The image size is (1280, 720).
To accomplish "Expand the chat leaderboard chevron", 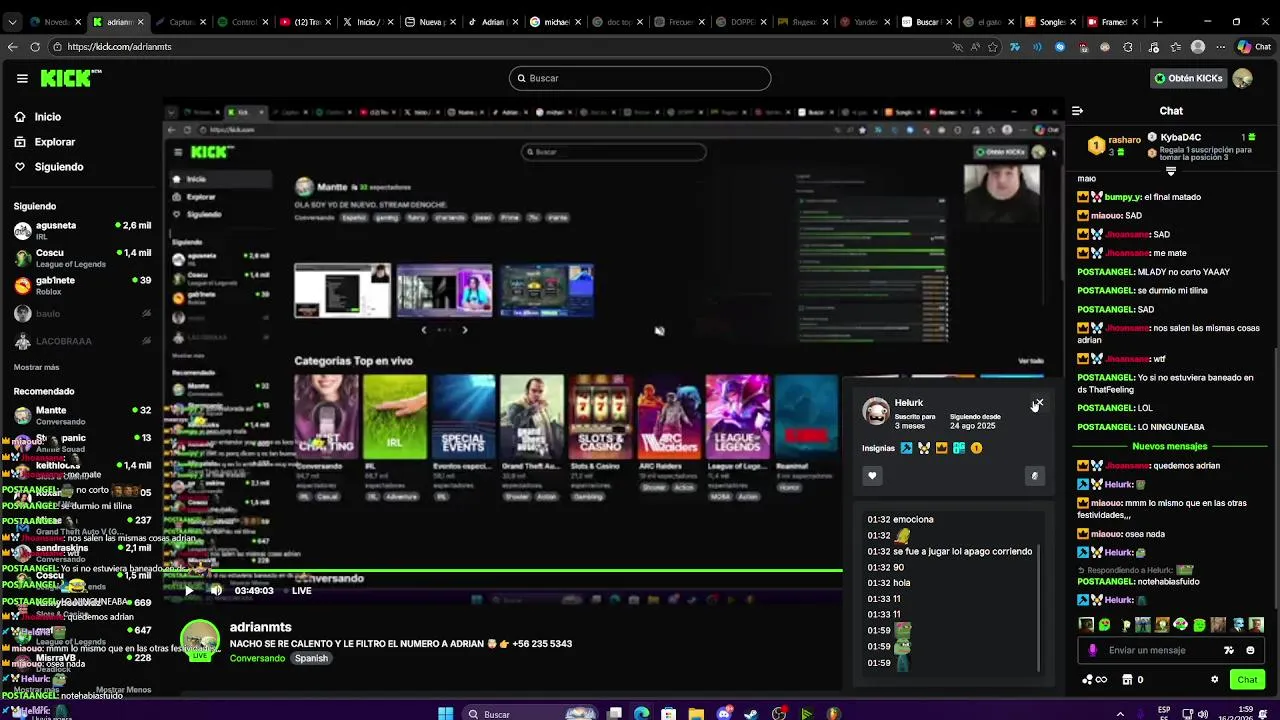I will pos(1171,171).
